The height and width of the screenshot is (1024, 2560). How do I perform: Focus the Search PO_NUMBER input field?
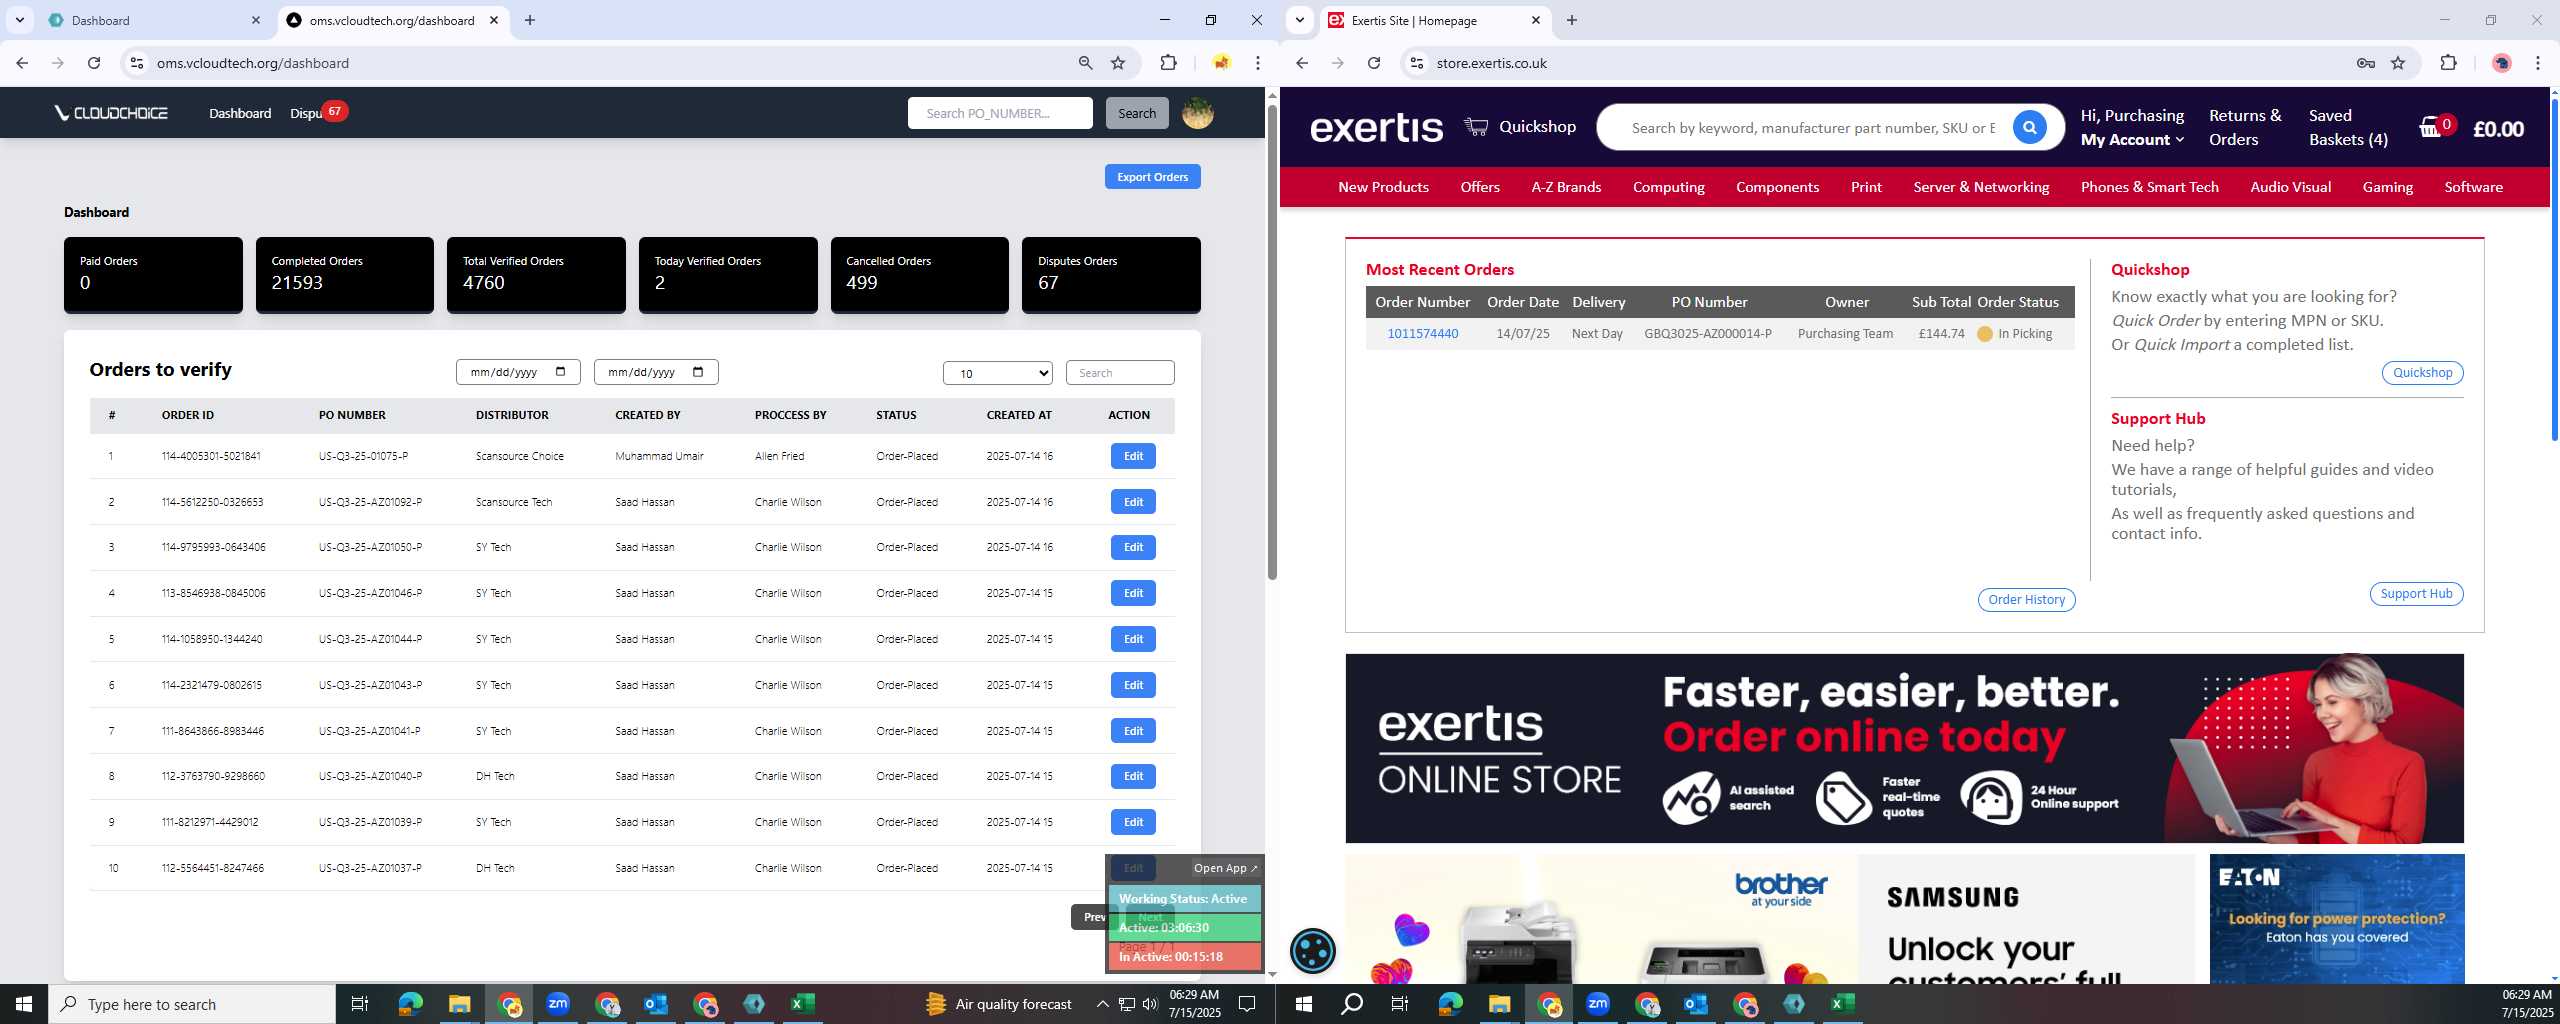[1000, 113]
